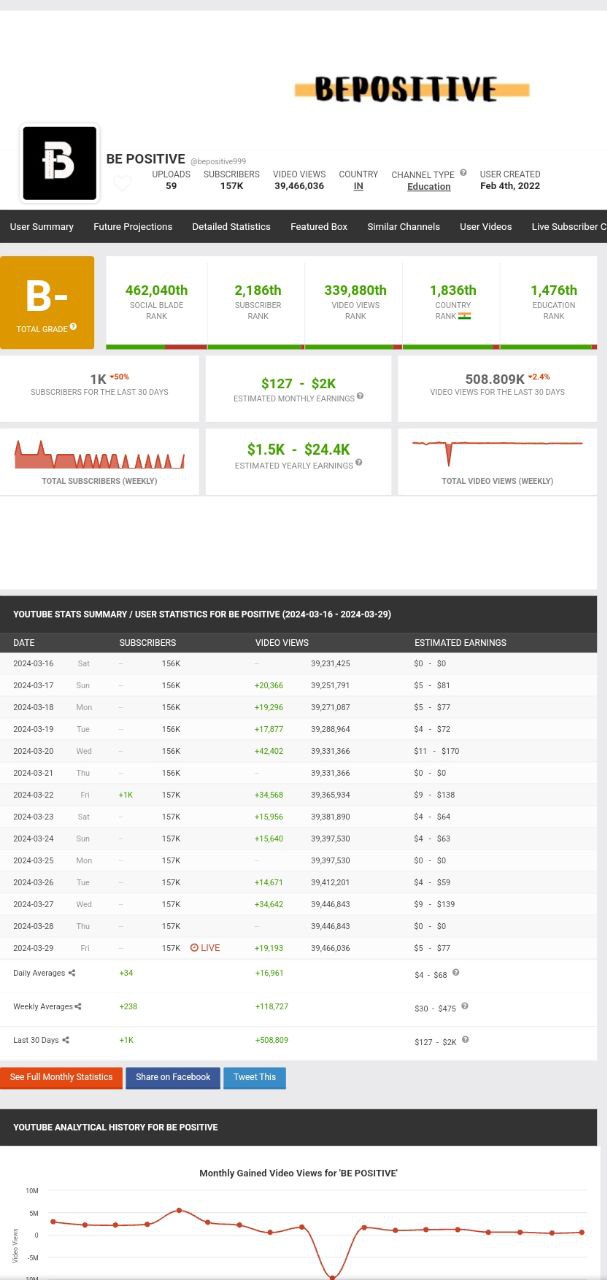This screenshot has width=607, height=1280.
Task: Click the +34,642 views gain cell
Action: pos(269,904)
